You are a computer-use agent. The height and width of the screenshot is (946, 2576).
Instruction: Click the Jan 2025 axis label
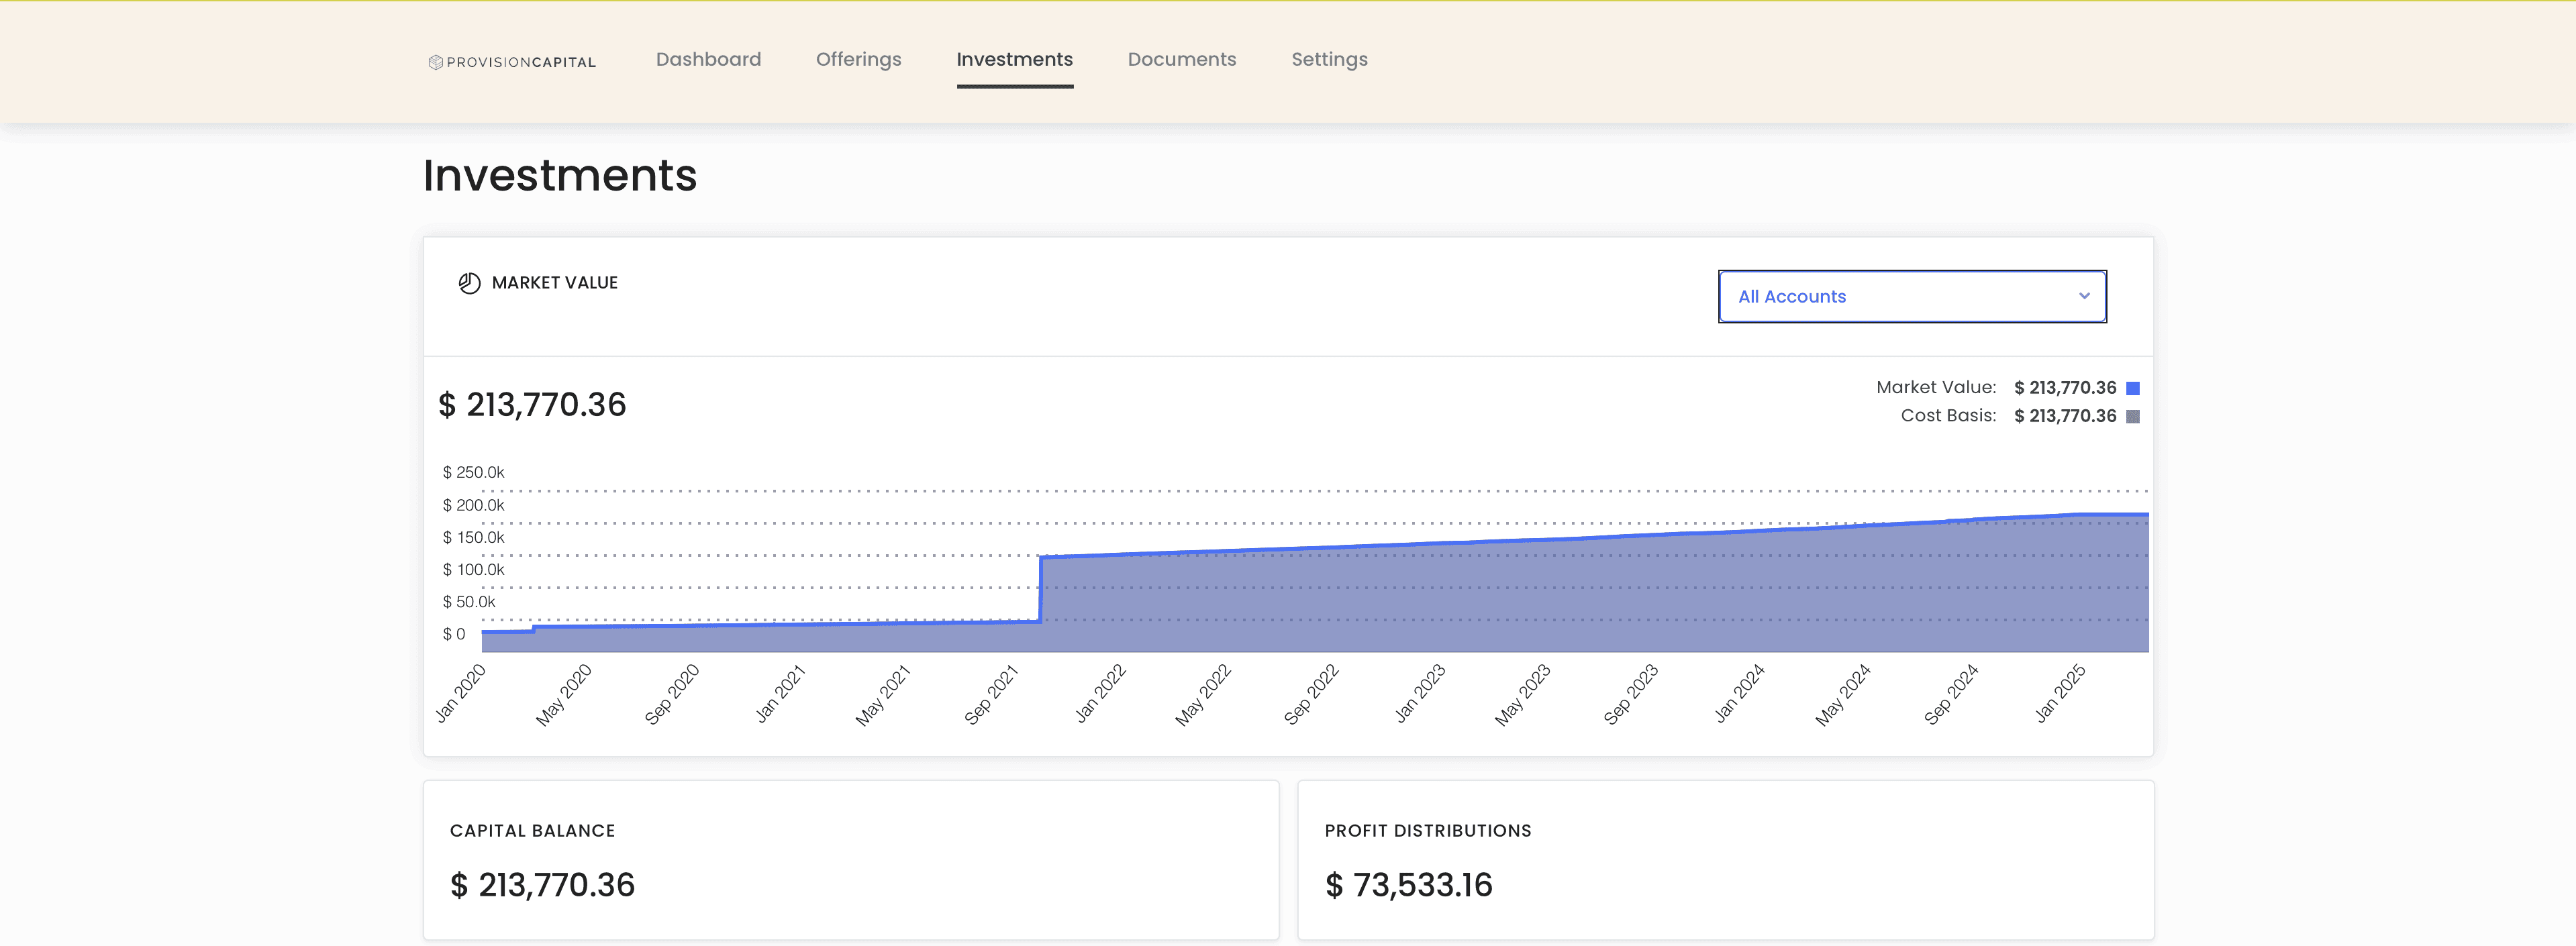point(2060,693)
